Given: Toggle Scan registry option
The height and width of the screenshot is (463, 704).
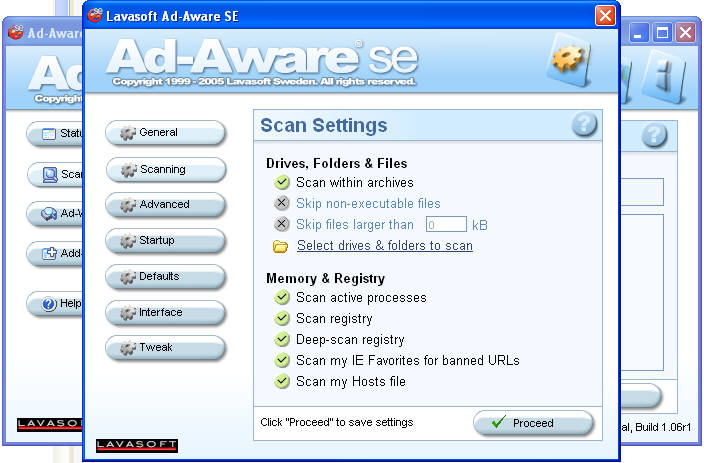Looking at the screenshot, I should click(282, 318).
